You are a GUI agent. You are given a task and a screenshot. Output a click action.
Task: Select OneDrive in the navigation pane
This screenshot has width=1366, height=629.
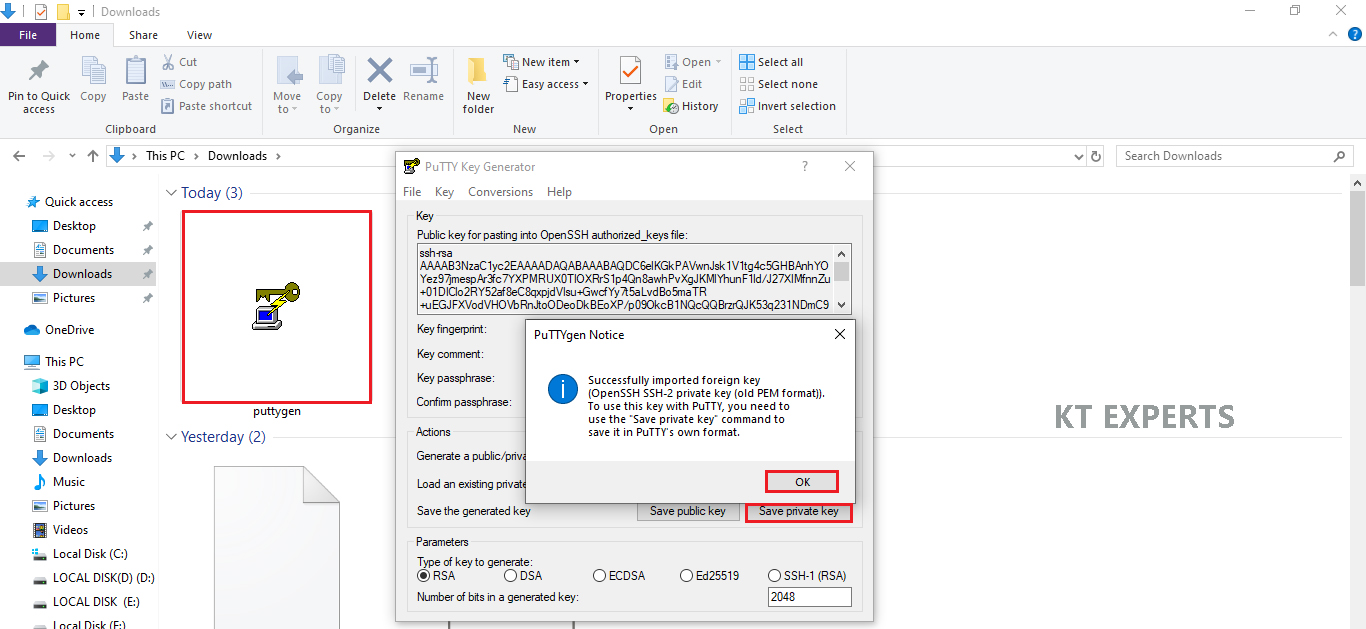[x=59, y=330]
